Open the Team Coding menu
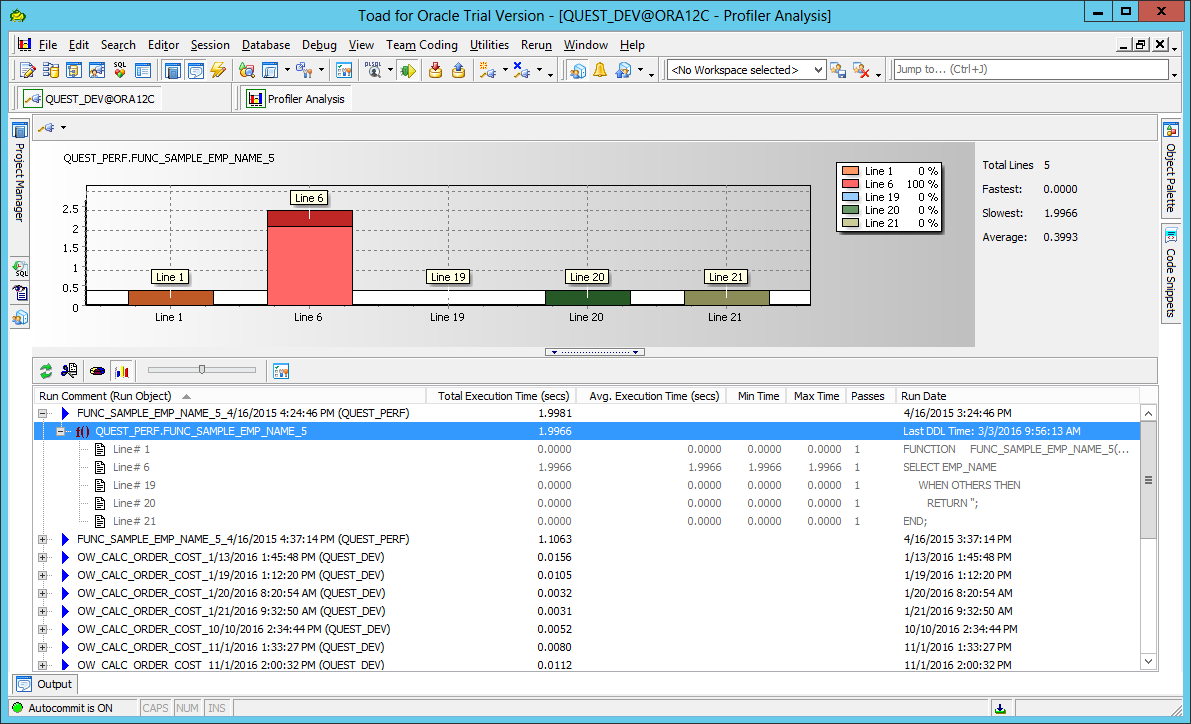 point(422,45)
